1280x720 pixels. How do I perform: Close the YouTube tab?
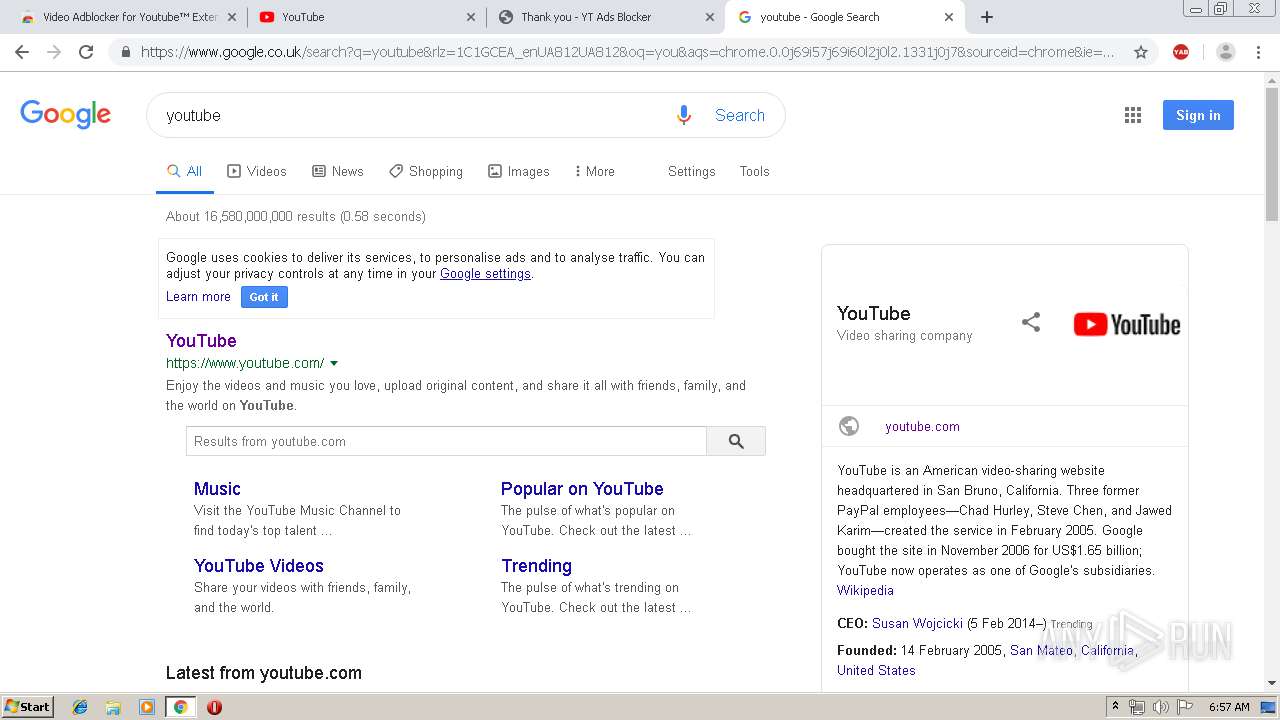pos(472,17)
